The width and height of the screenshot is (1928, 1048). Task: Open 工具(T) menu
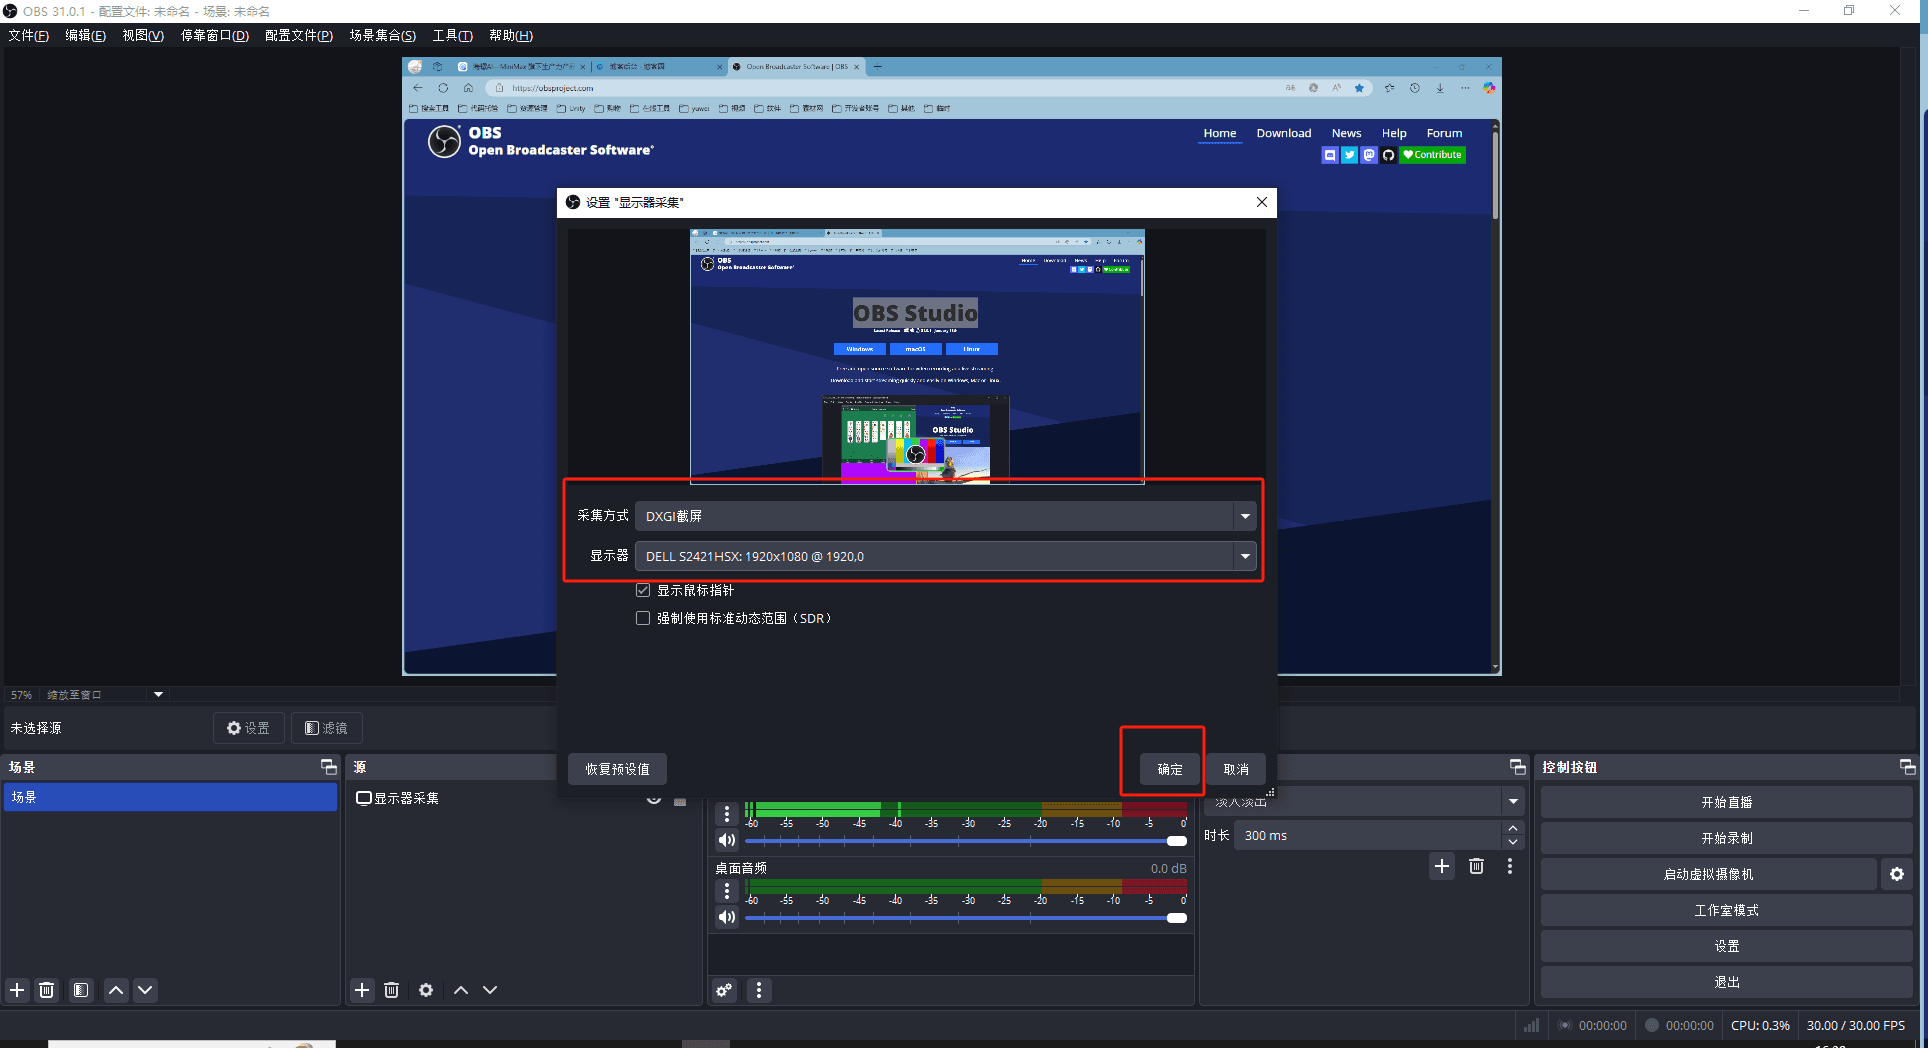click(x=453, y=35)
